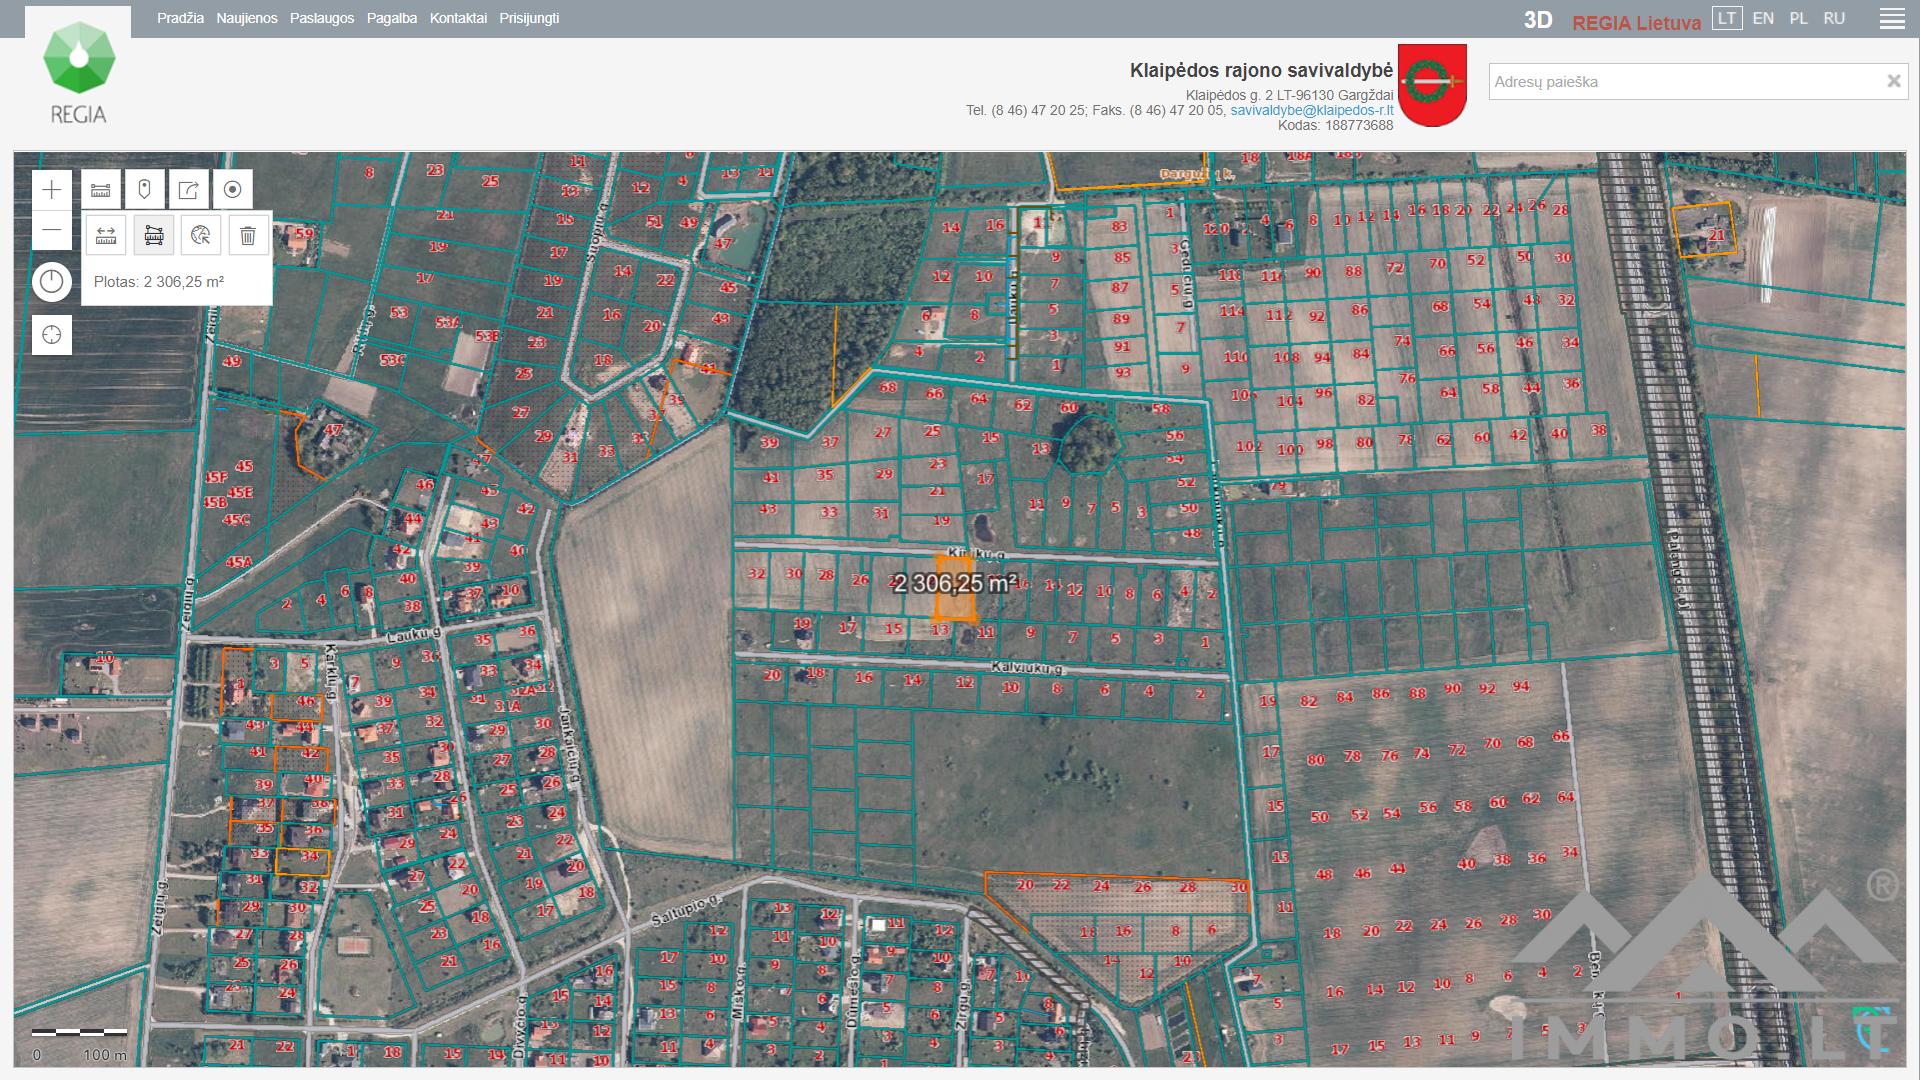Click the Klaipėda district coat of arms

point(1432,85)
